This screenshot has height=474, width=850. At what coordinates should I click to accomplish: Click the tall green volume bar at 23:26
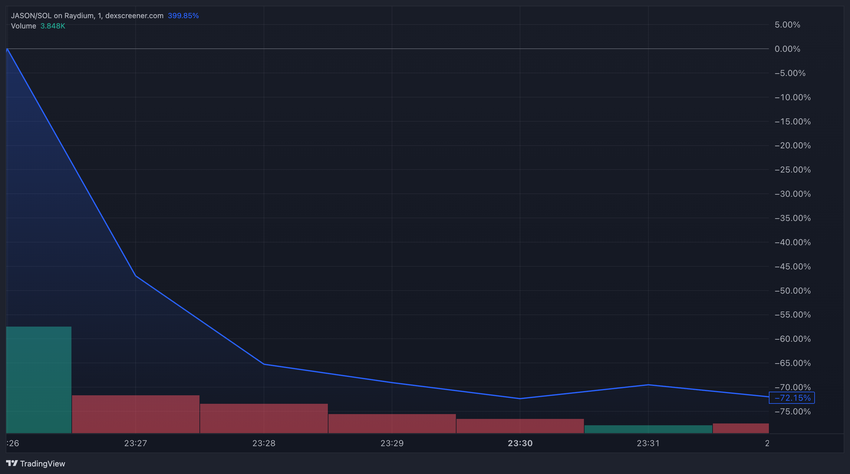(38, 380)
